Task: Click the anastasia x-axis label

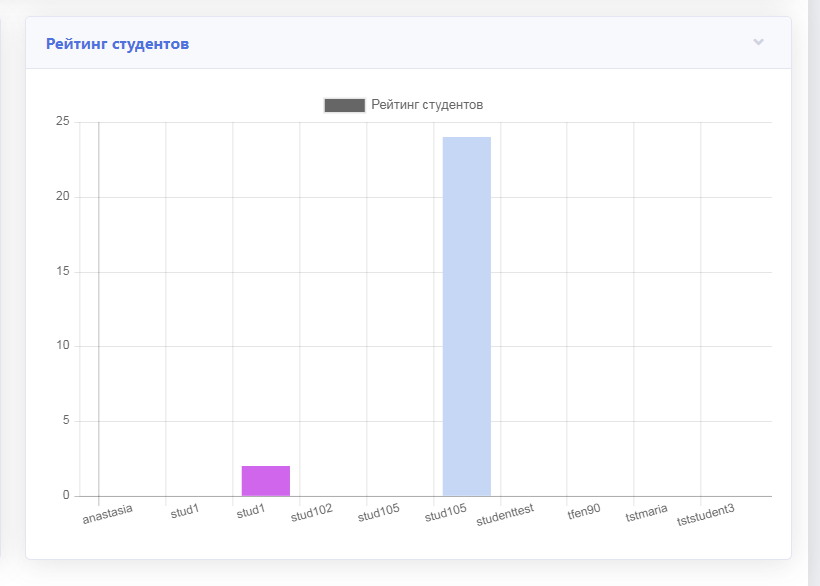Action: click(107, 514)
